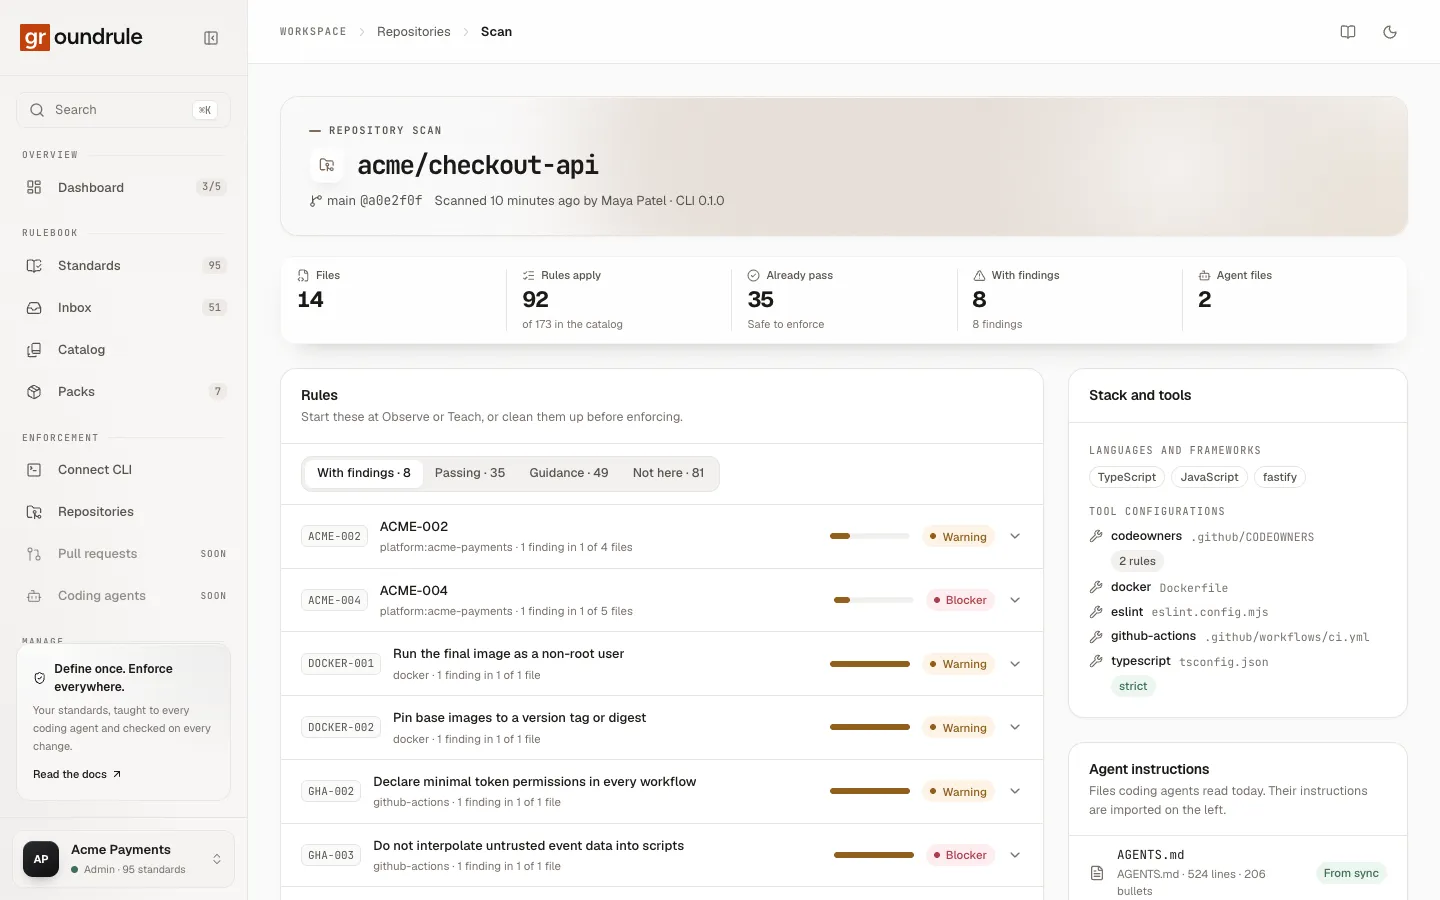1440x900 pixels.
Task: Click the Inbox tray icon
Action: click(34, 308)
